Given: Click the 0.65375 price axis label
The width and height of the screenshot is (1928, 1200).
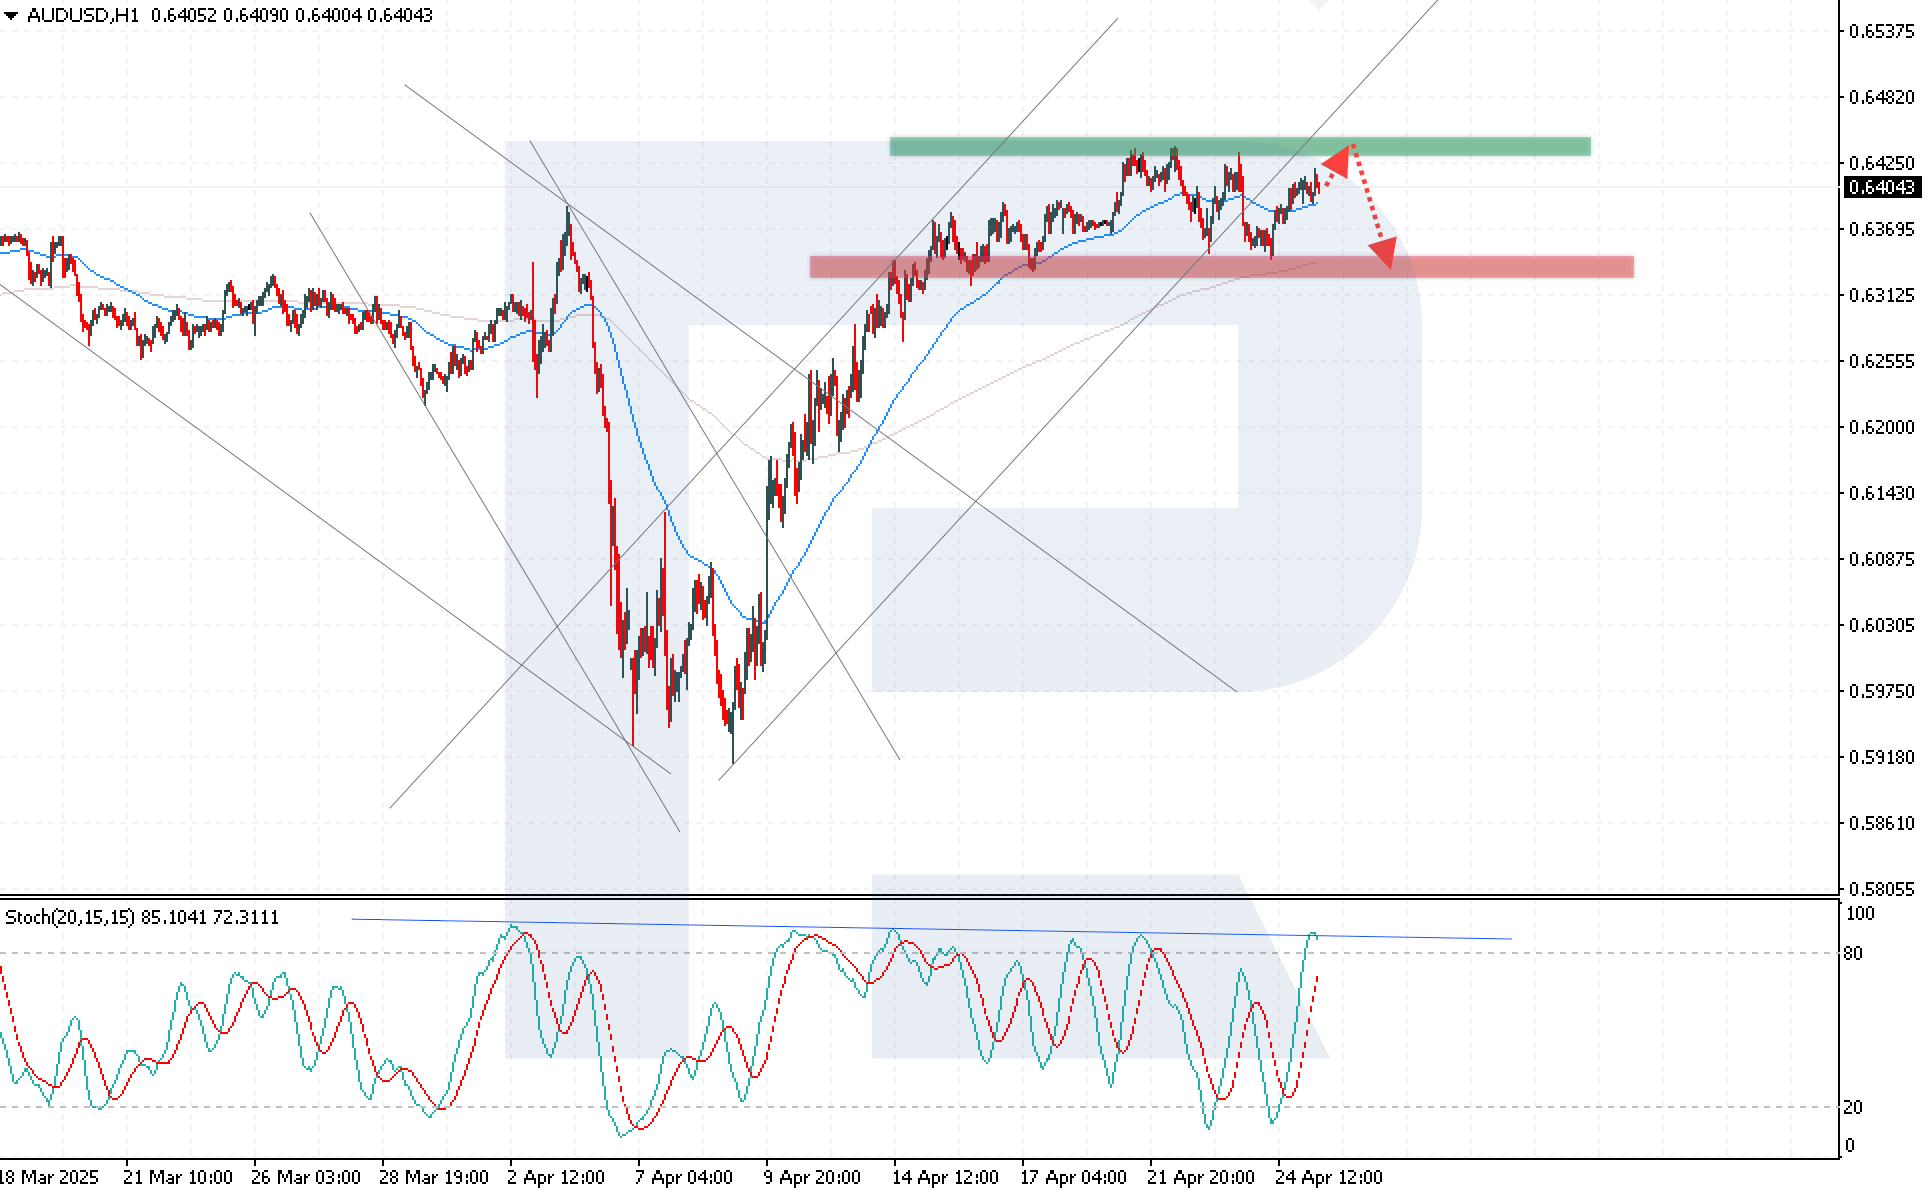Looking at the screenshot, I should pos(1881,32).
